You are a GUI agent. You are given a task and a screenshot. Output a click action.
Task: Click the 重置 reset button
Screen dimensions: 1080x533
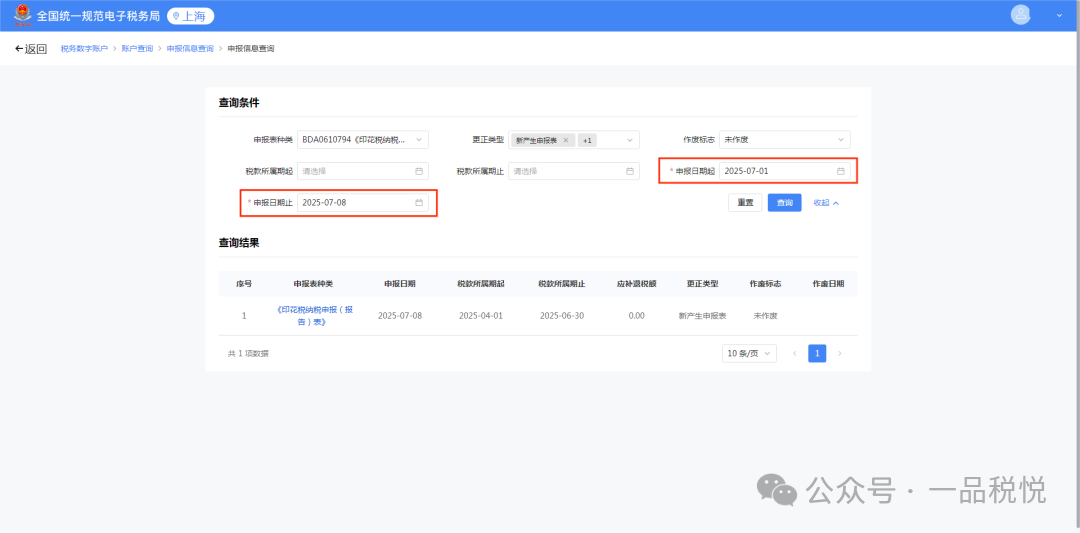click(745, 203)
